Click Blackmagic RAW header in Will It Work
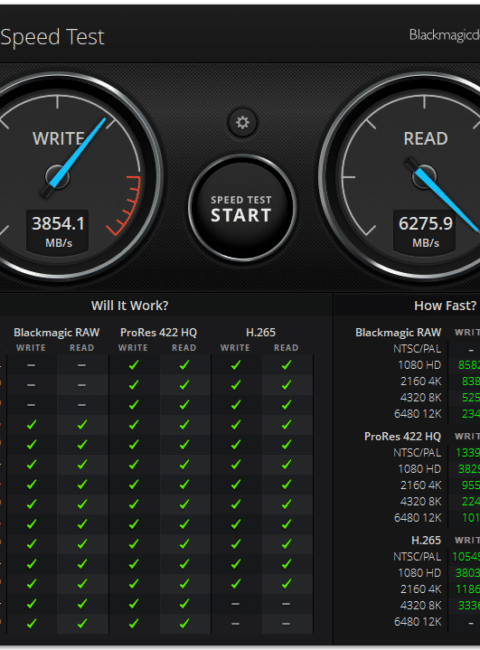The height and width of the screenshot is (650, 480). [x=56, y=332]
